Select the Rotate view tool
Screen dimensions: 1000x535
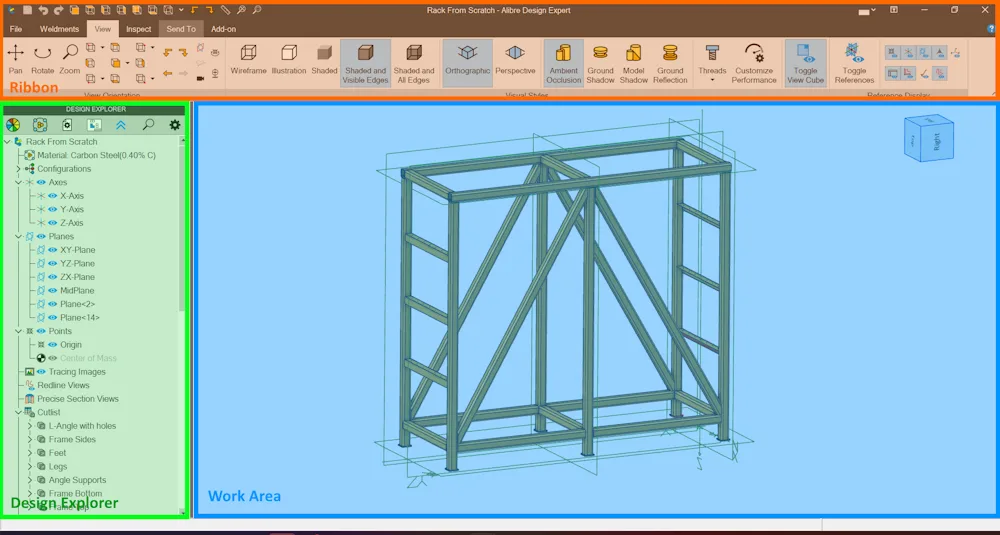point(43,59)
